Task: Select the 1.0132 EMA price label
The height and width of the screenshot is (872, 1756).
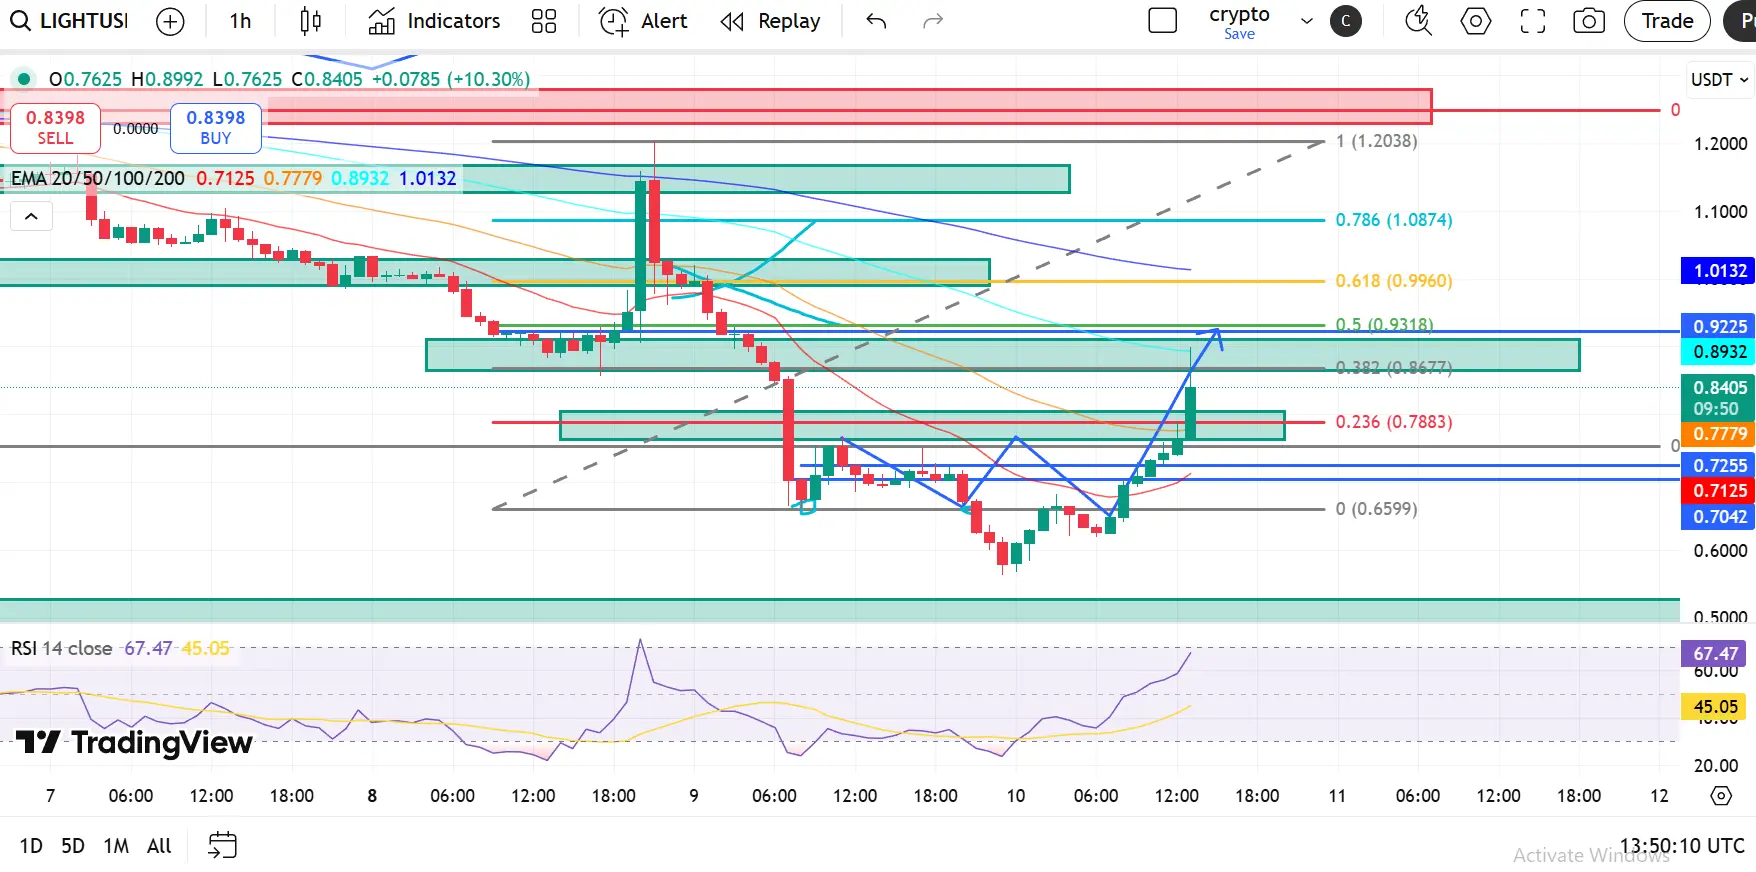Action: [x=1719, y=271]
